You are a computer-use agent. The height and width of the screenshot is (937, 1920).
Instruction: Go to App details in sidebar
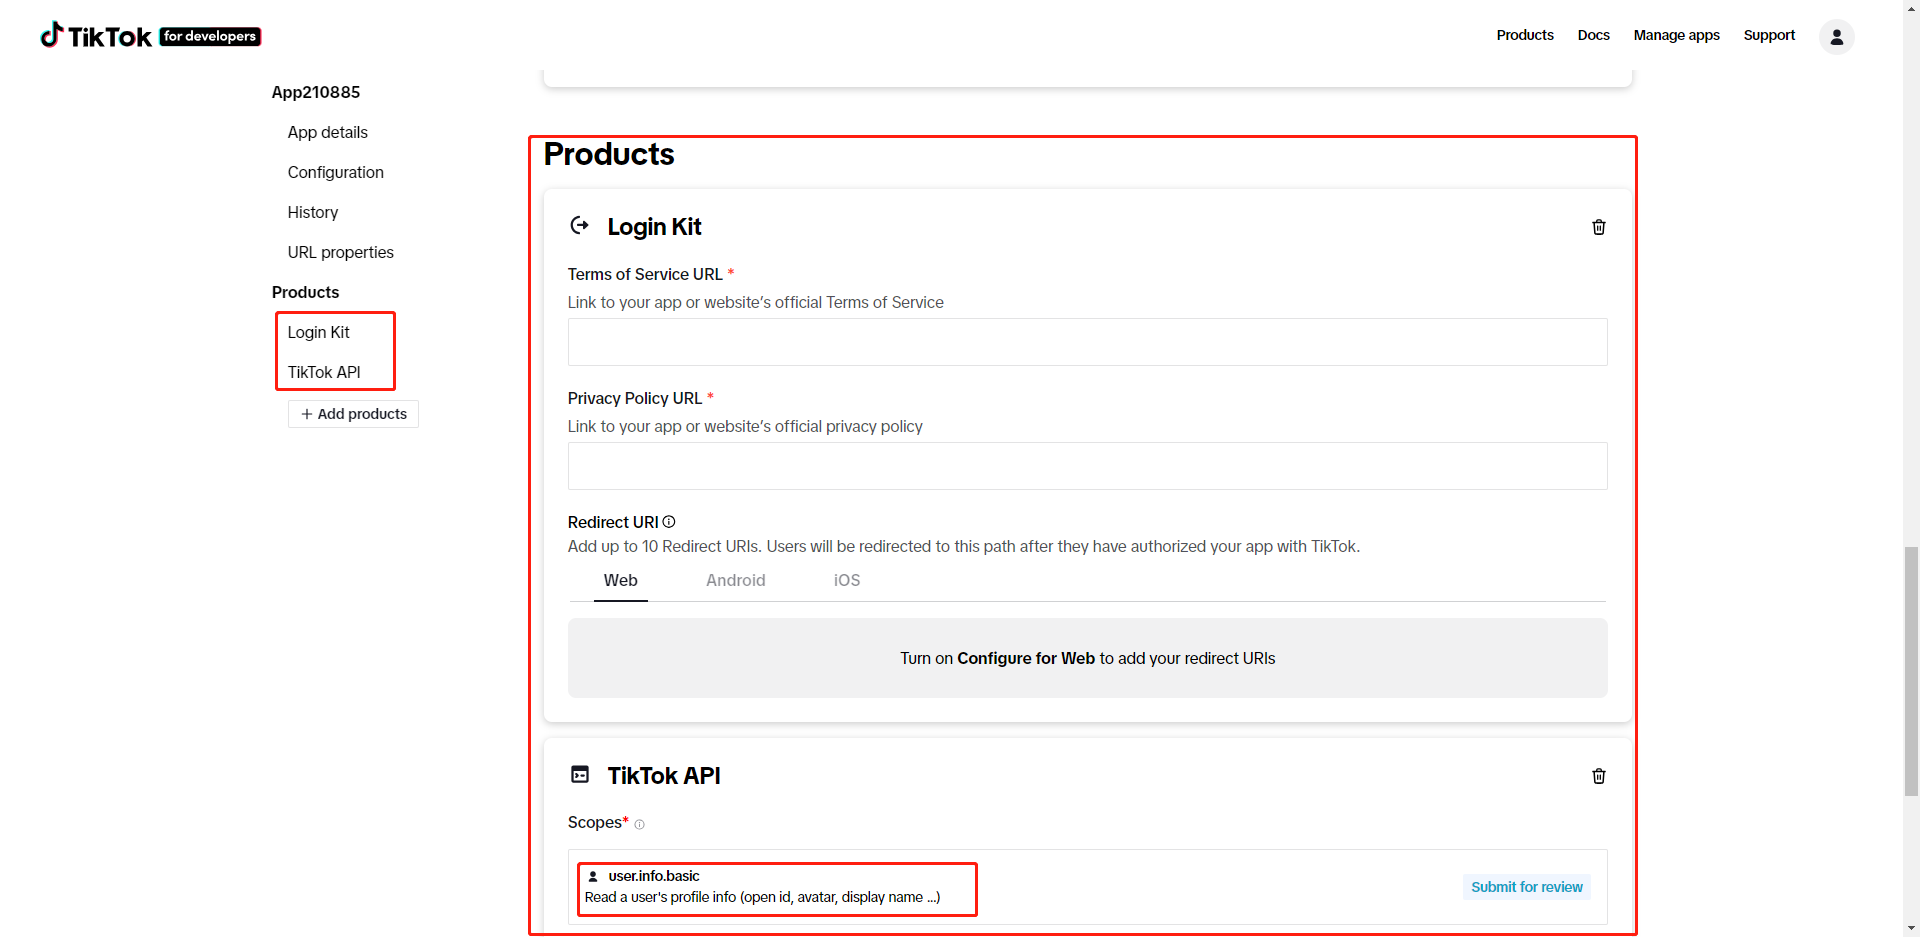click(x=328, y=132)
